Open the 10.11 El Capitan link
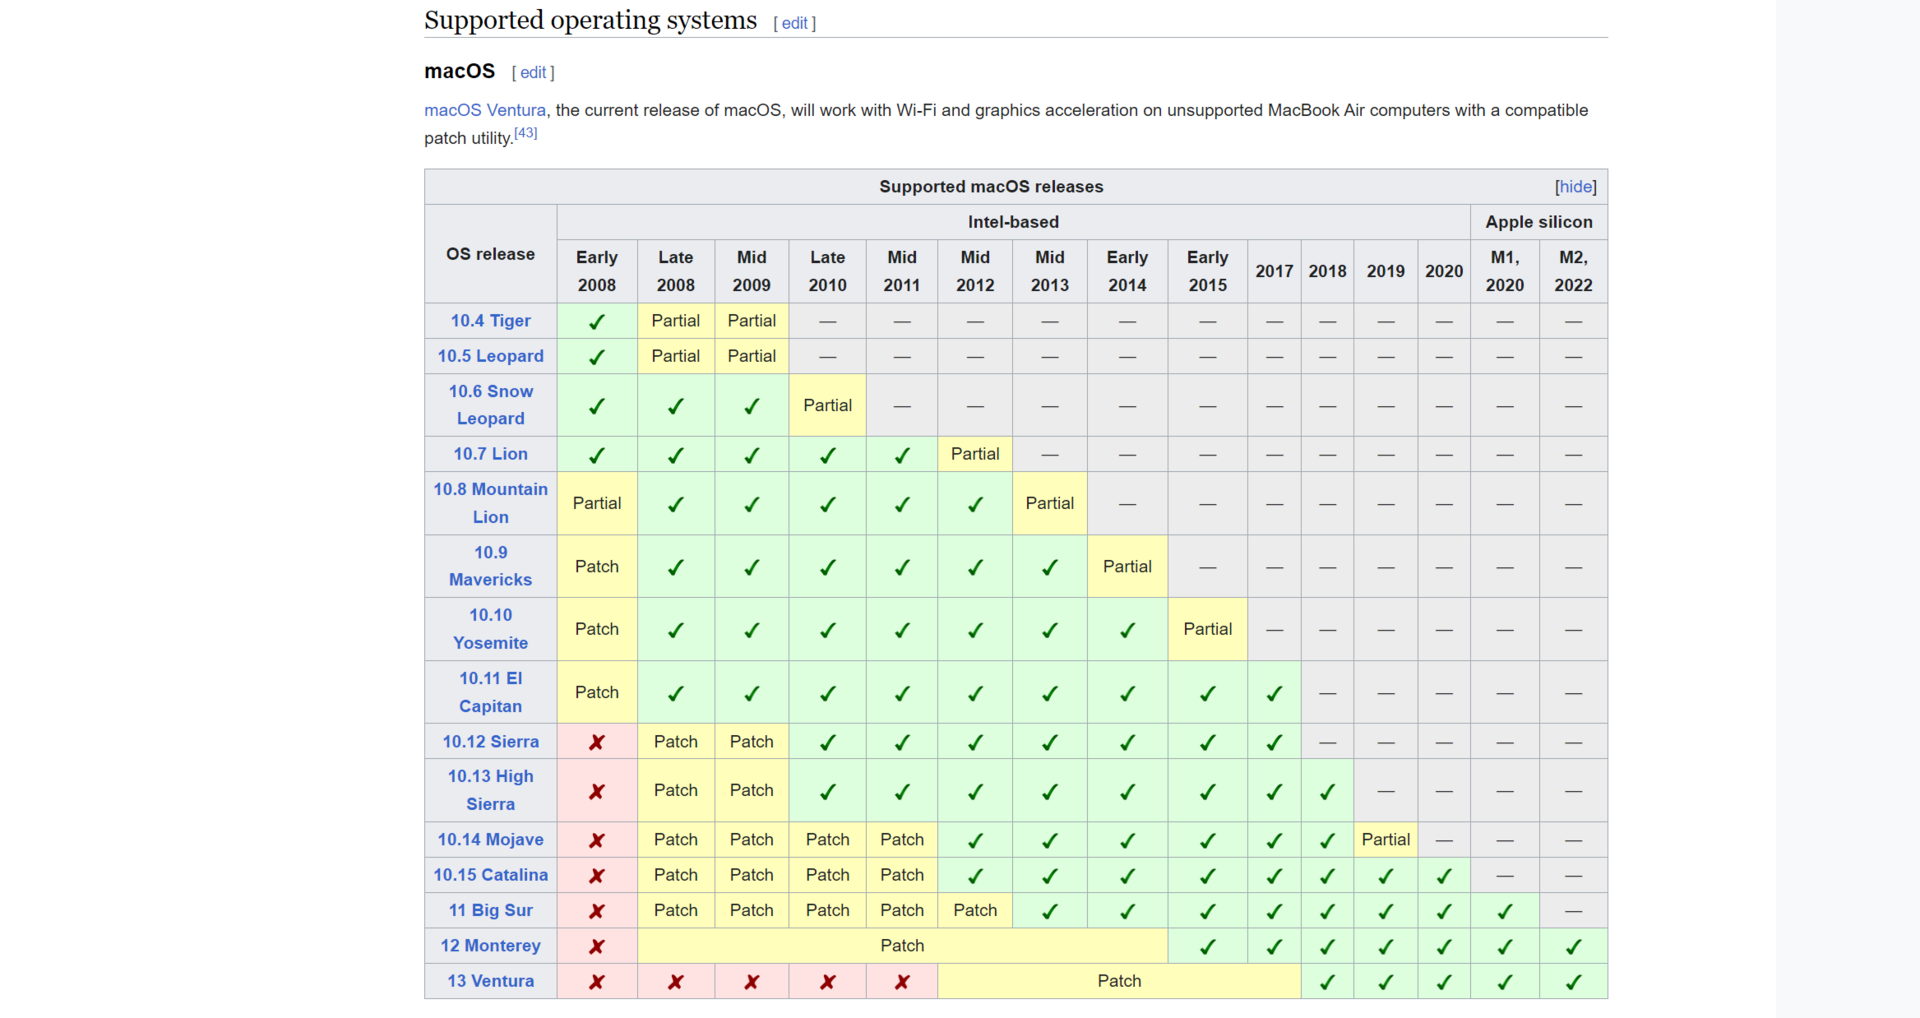The height and width of the screenshot is (1018, 1920). click(490, 692)
